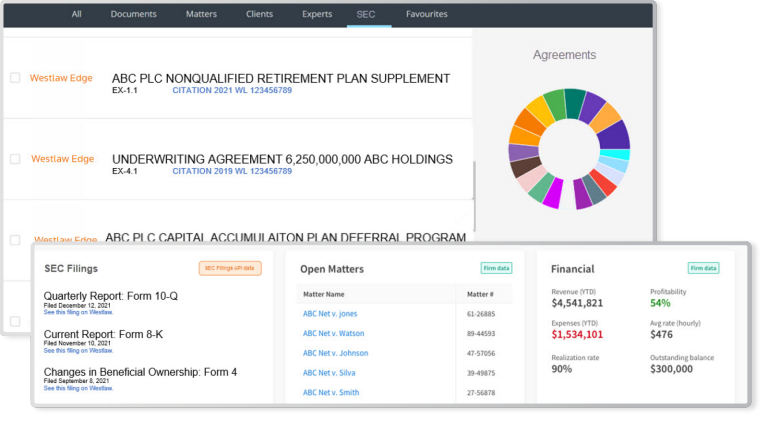The height and width of the screenshot is (432, 768).
Task: Click the Firm data badge in Open Matters
Action: coord(496,268)
